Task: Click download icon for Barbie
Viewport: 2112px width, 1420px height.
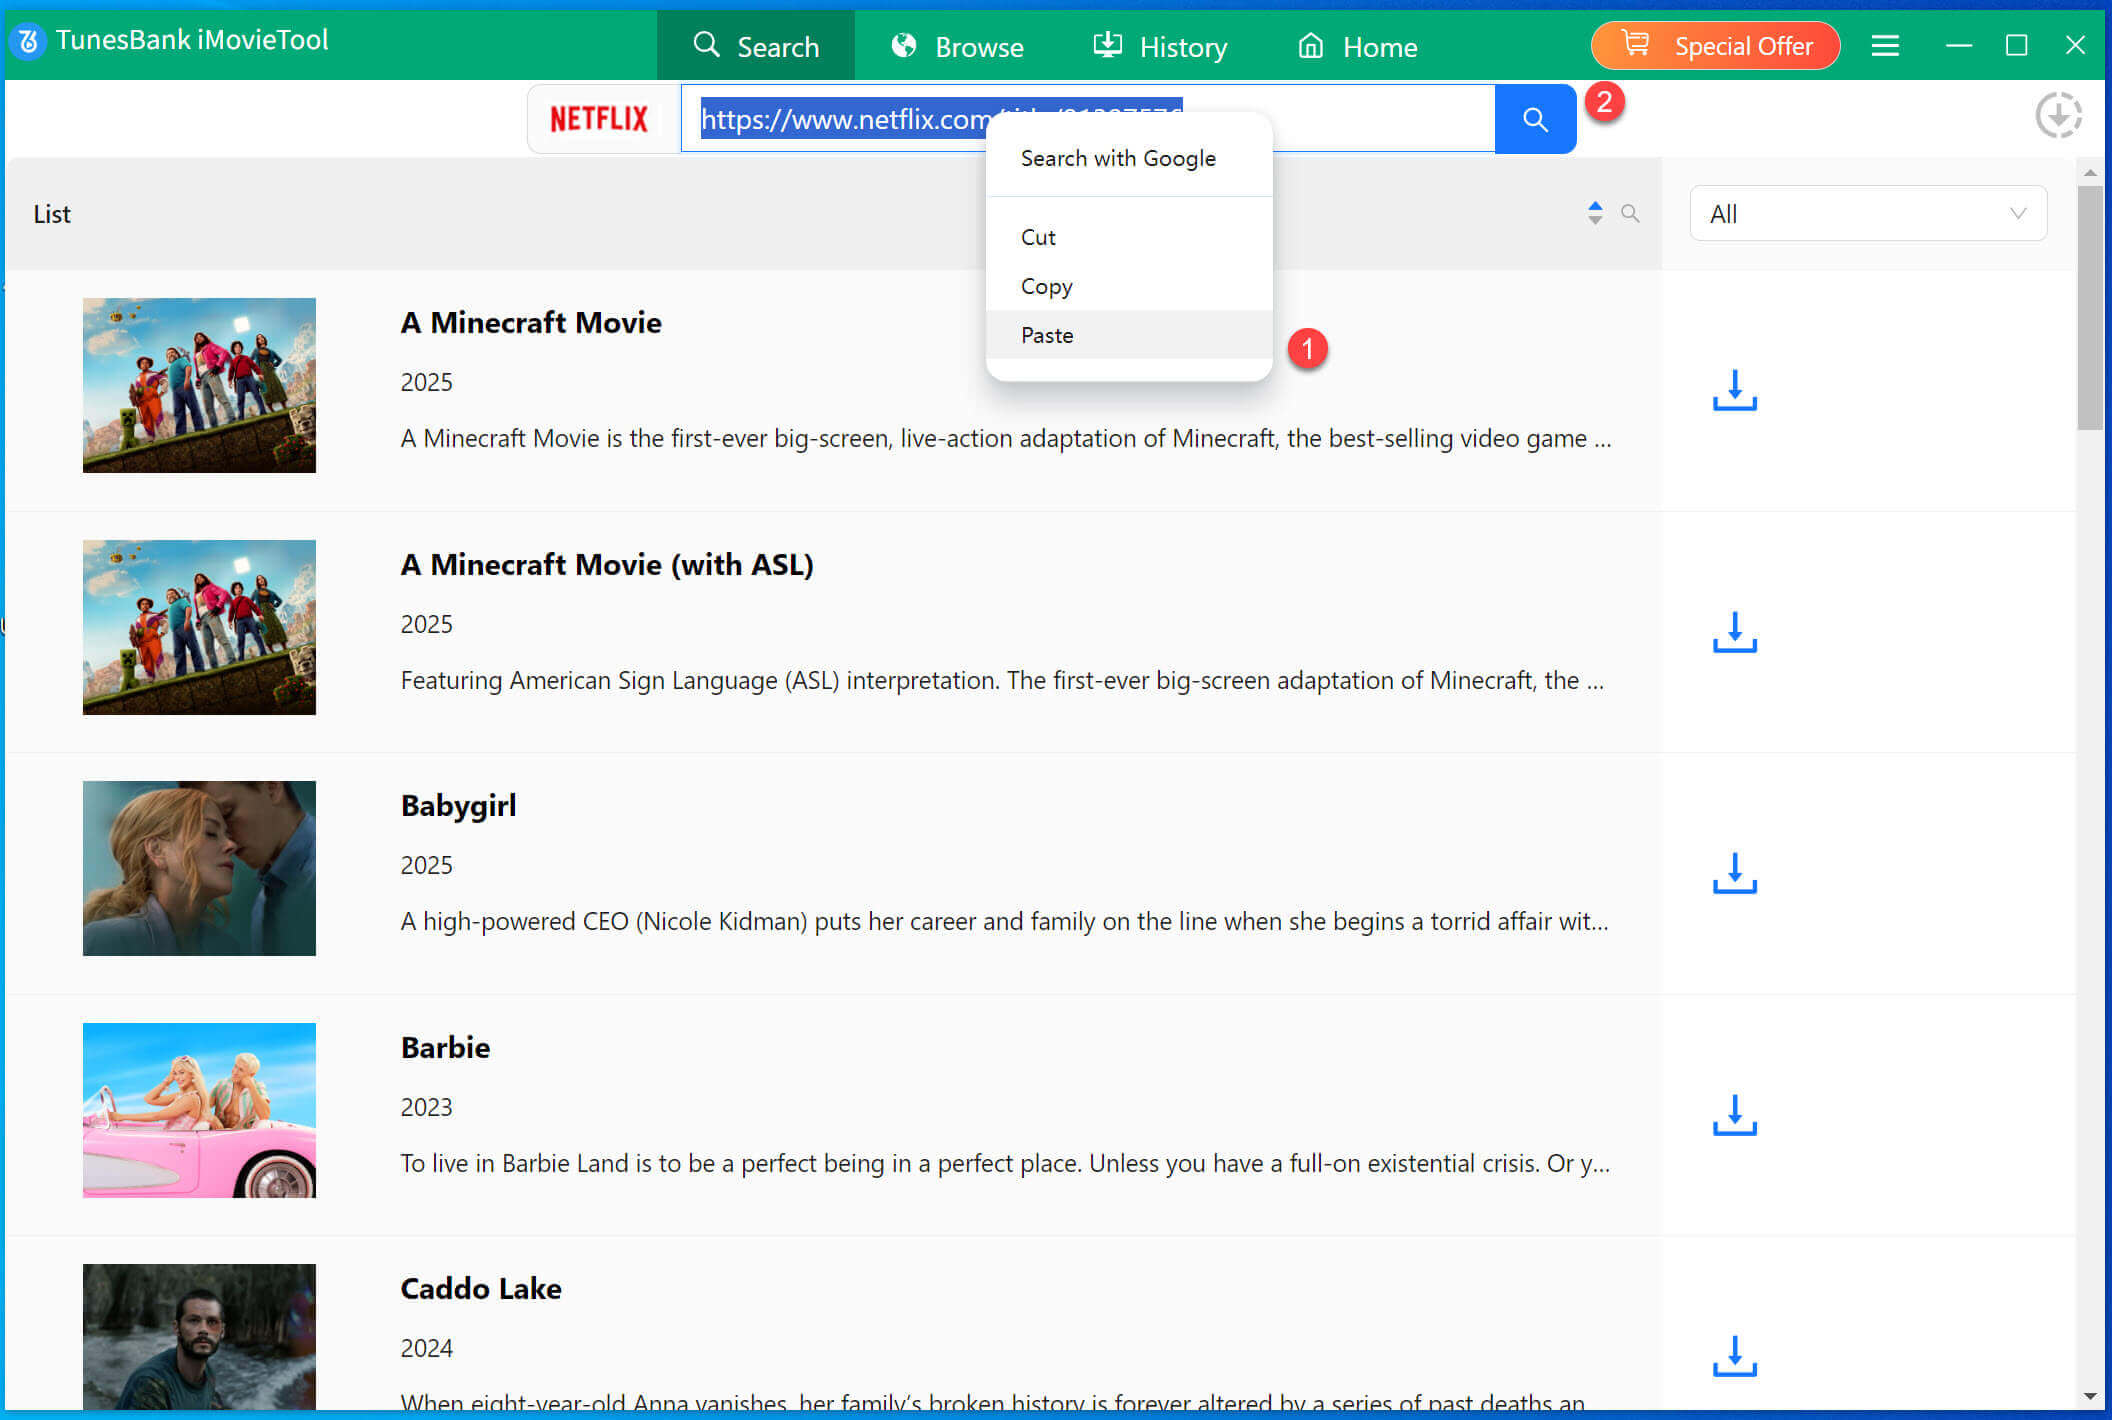Action: click(1734, 1115)
